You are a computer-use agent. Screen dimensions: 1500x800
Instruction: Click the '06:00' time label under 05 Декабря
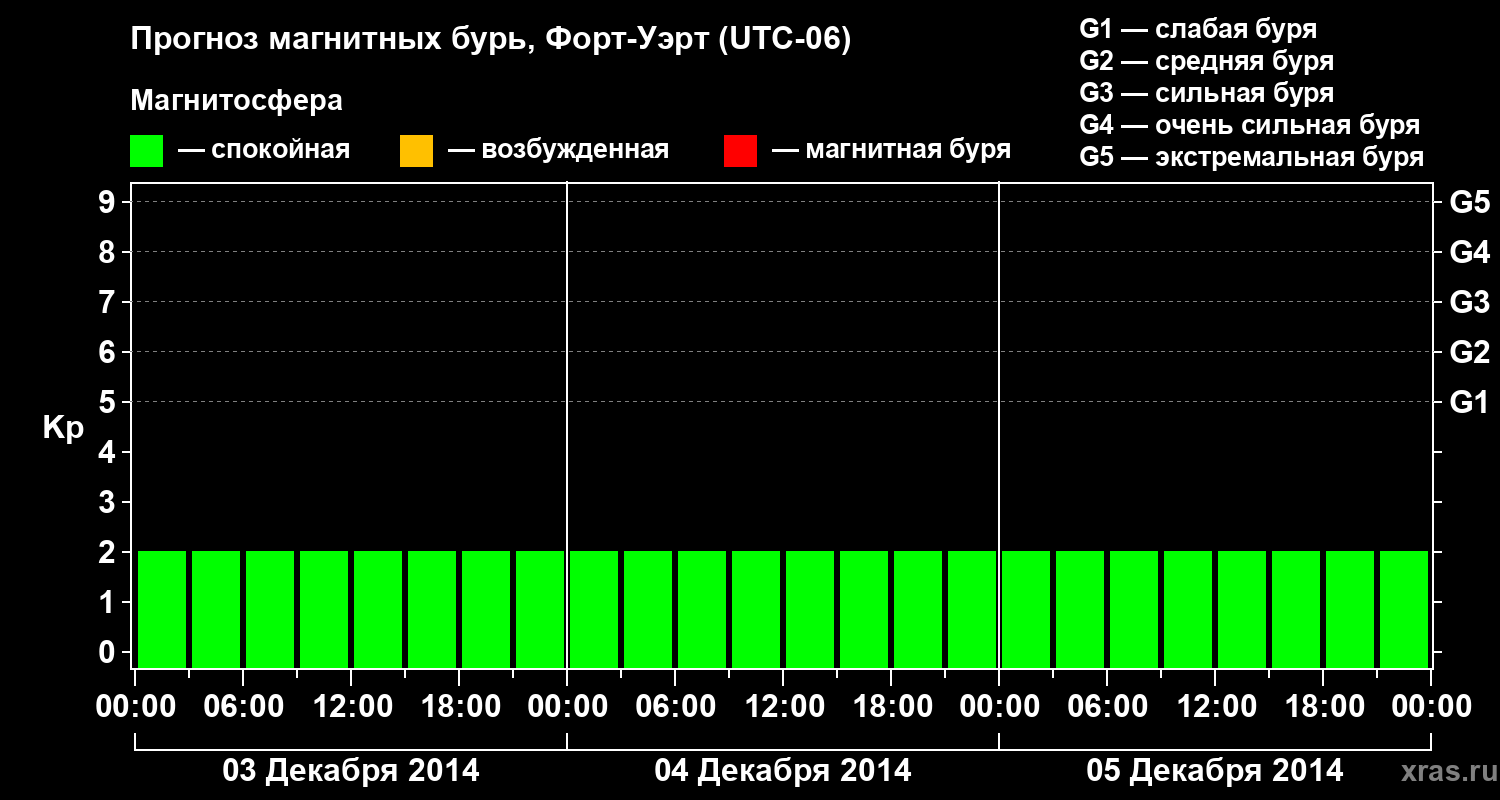(x=1107, y=707)
